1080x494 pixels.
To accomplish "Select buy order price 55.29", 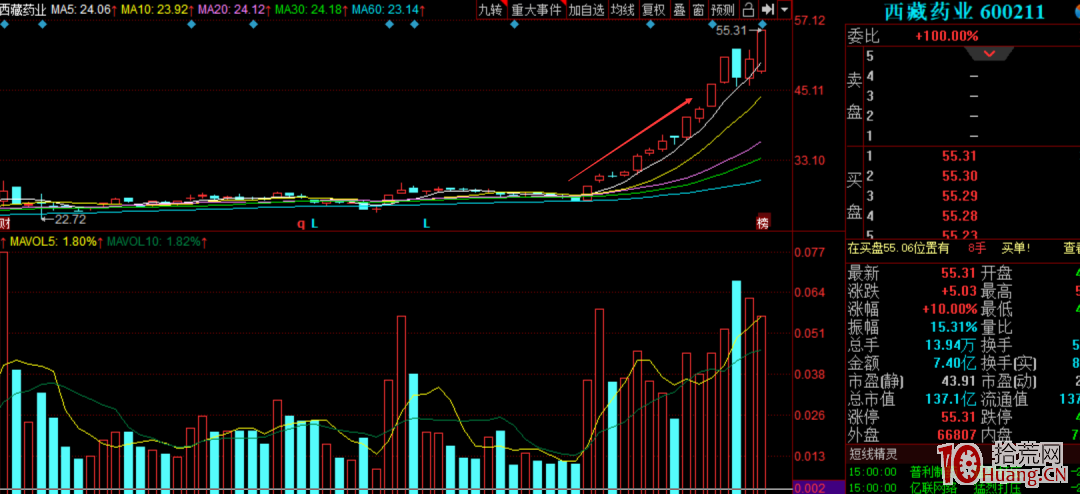I will [x=959, y=196].
